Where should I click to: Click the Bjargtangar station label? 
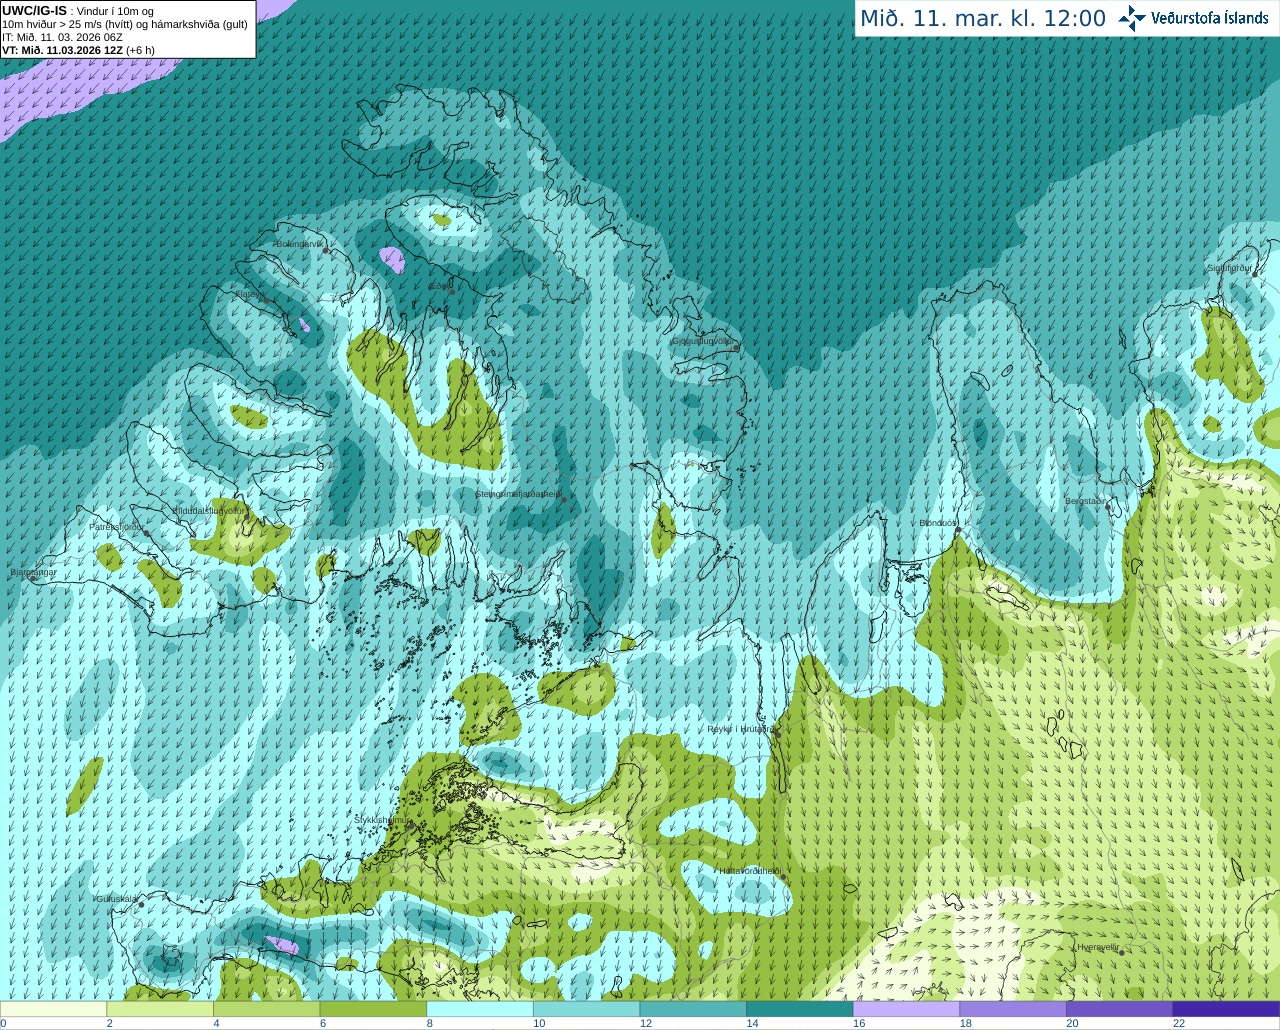pyautogui.click(x=33, y=572)
